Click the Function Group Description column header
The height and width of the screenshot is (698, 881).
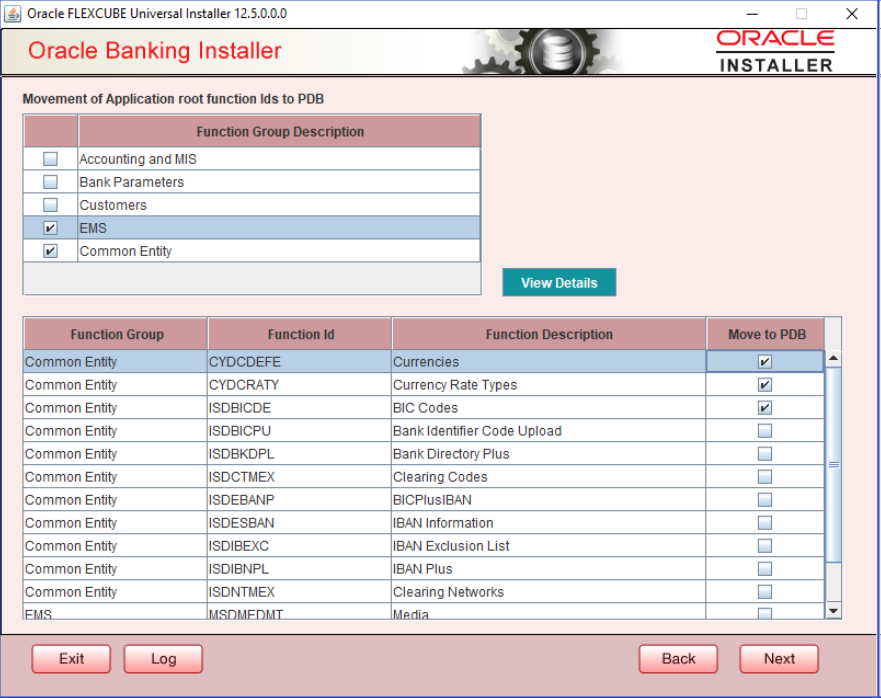pos(280,132)
